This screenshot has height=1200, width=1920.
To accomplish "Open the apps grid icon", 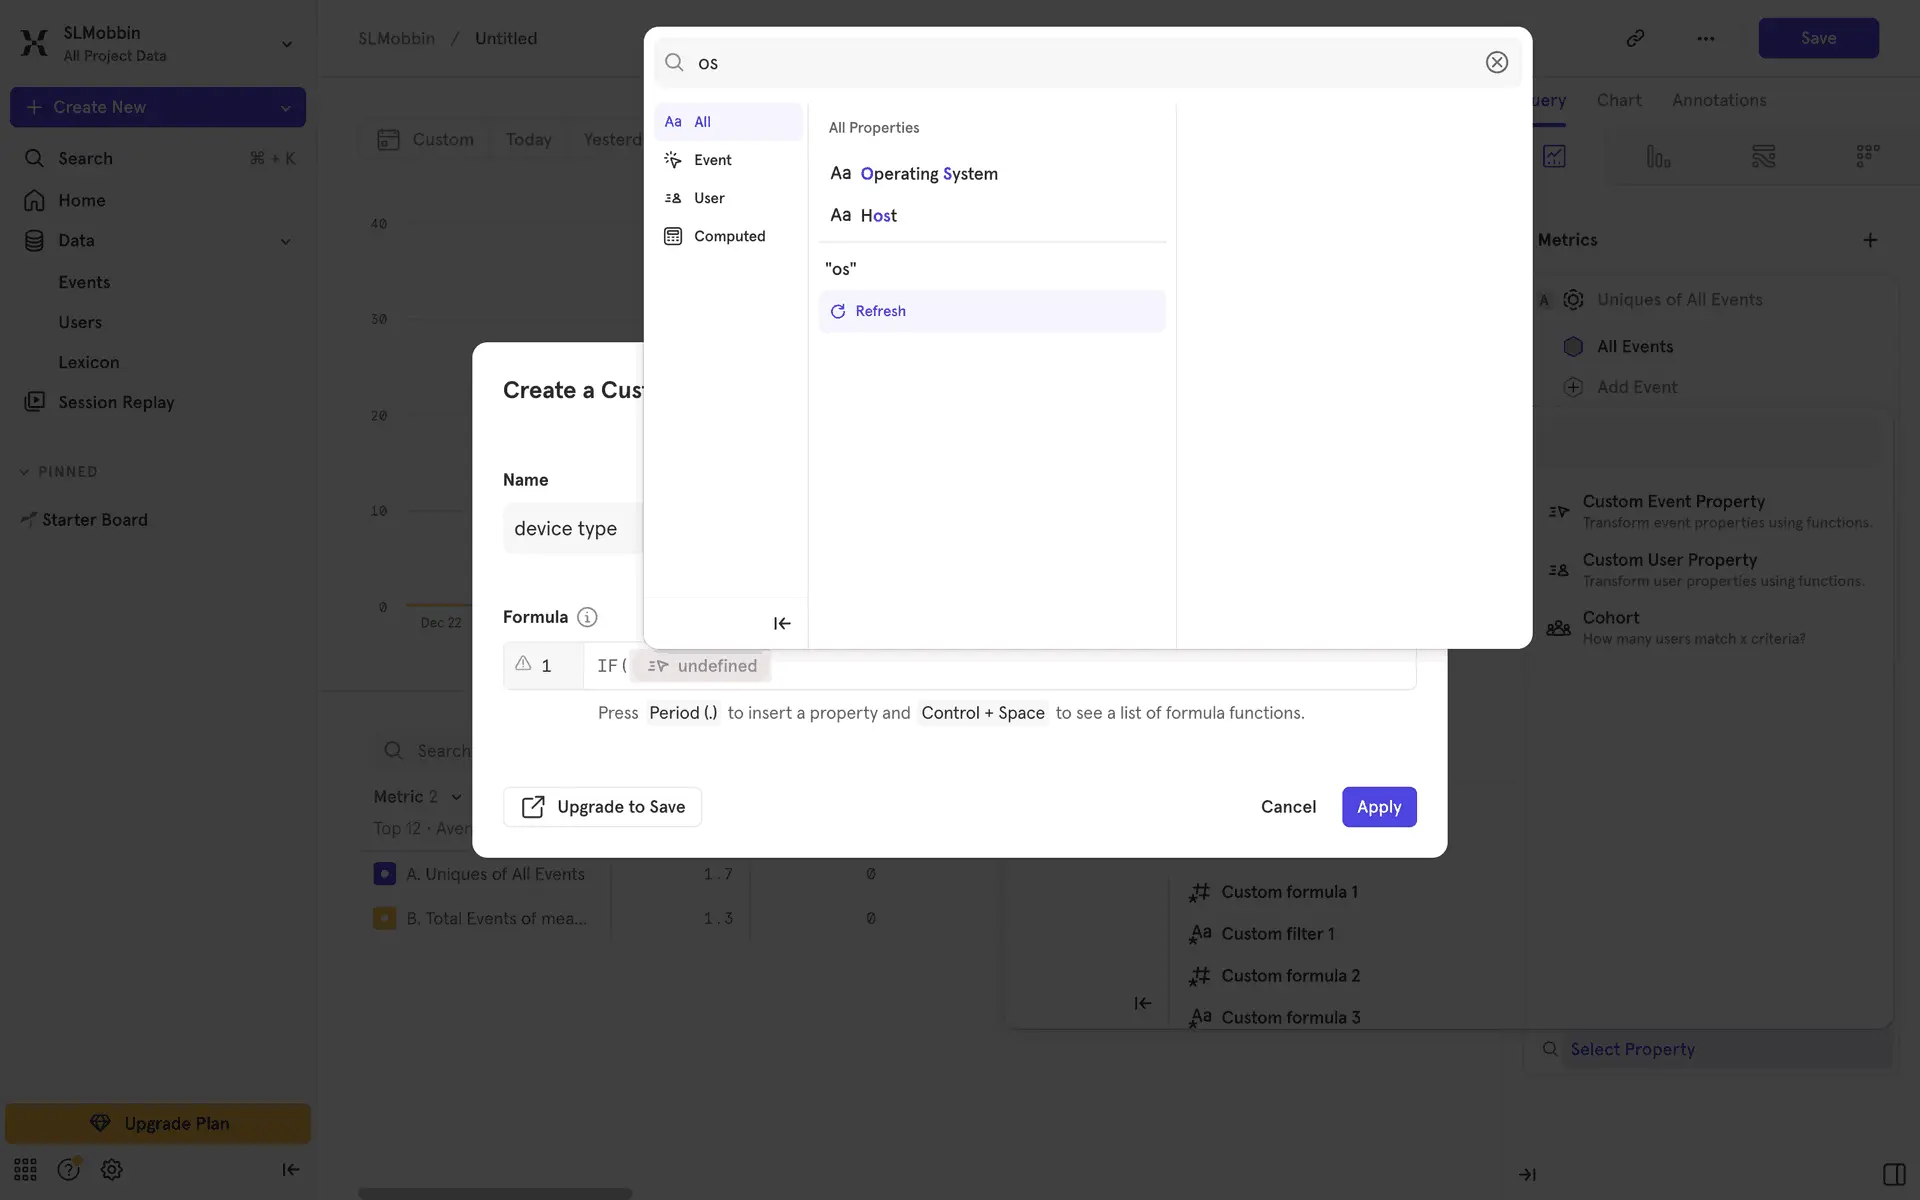I will pyautogui.click(x=25, y=1169).
